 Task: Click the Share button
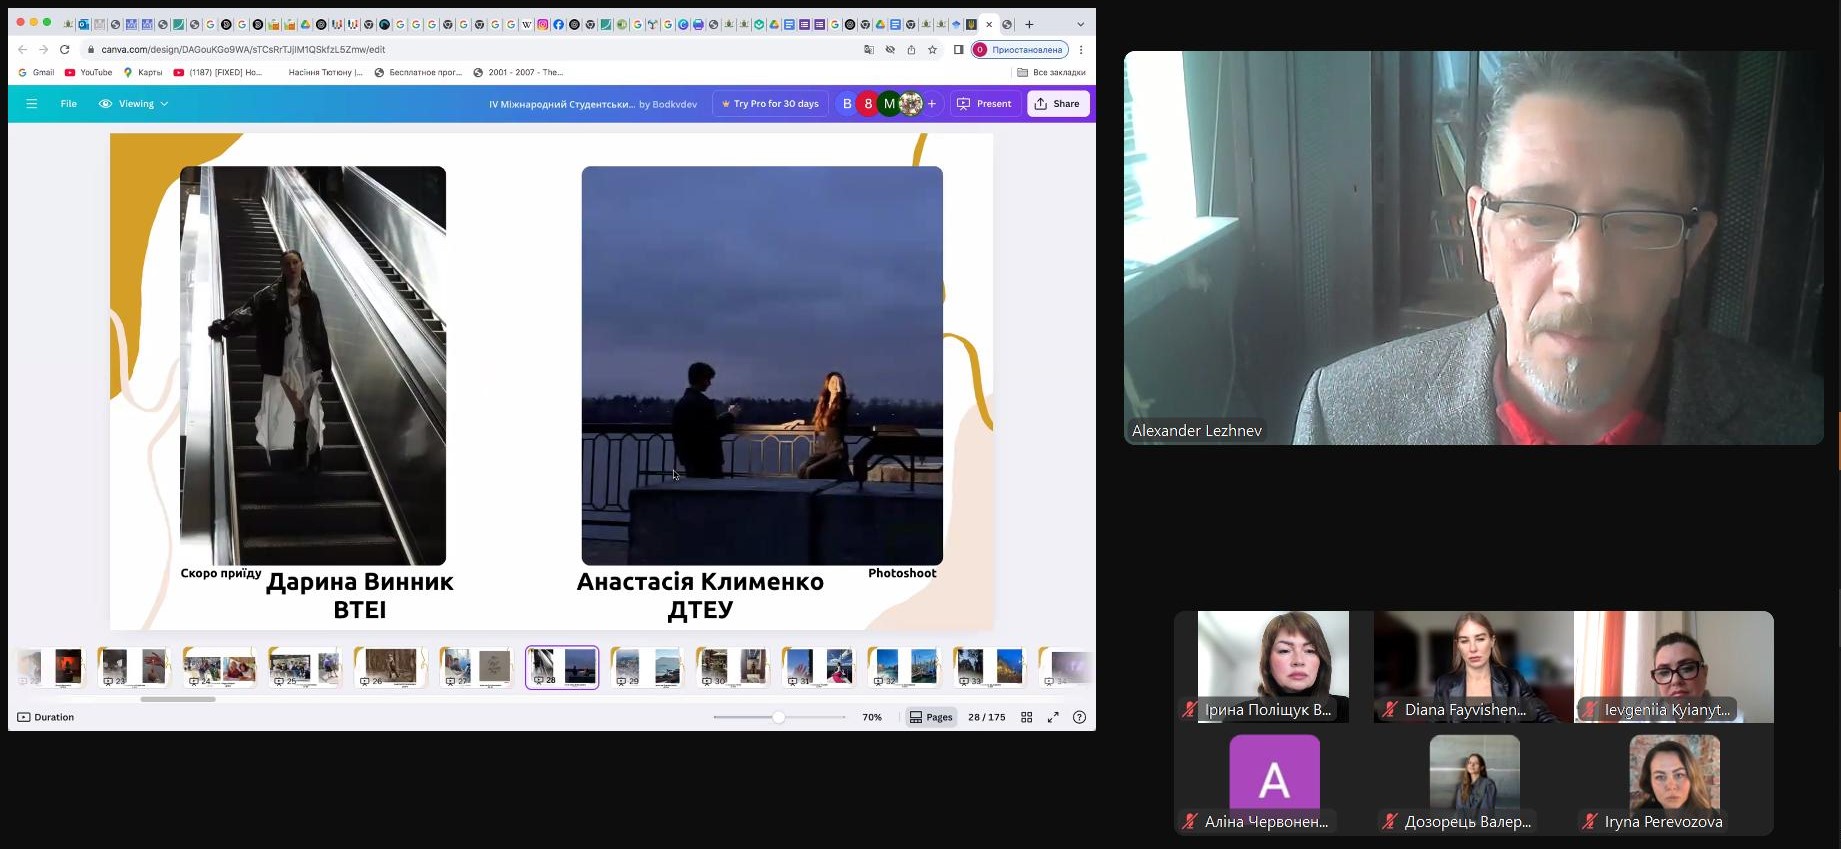coord(1058,104)
